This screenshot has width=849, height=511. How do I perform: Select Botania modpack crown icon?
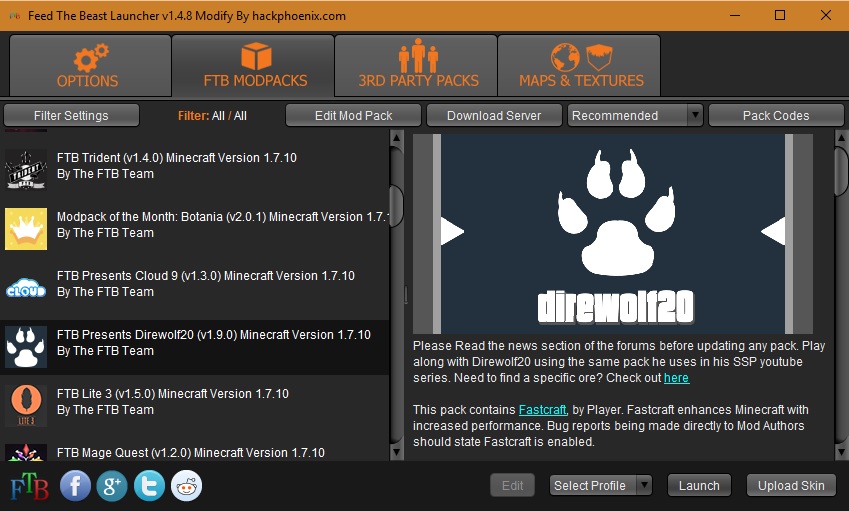coord(26,229)
